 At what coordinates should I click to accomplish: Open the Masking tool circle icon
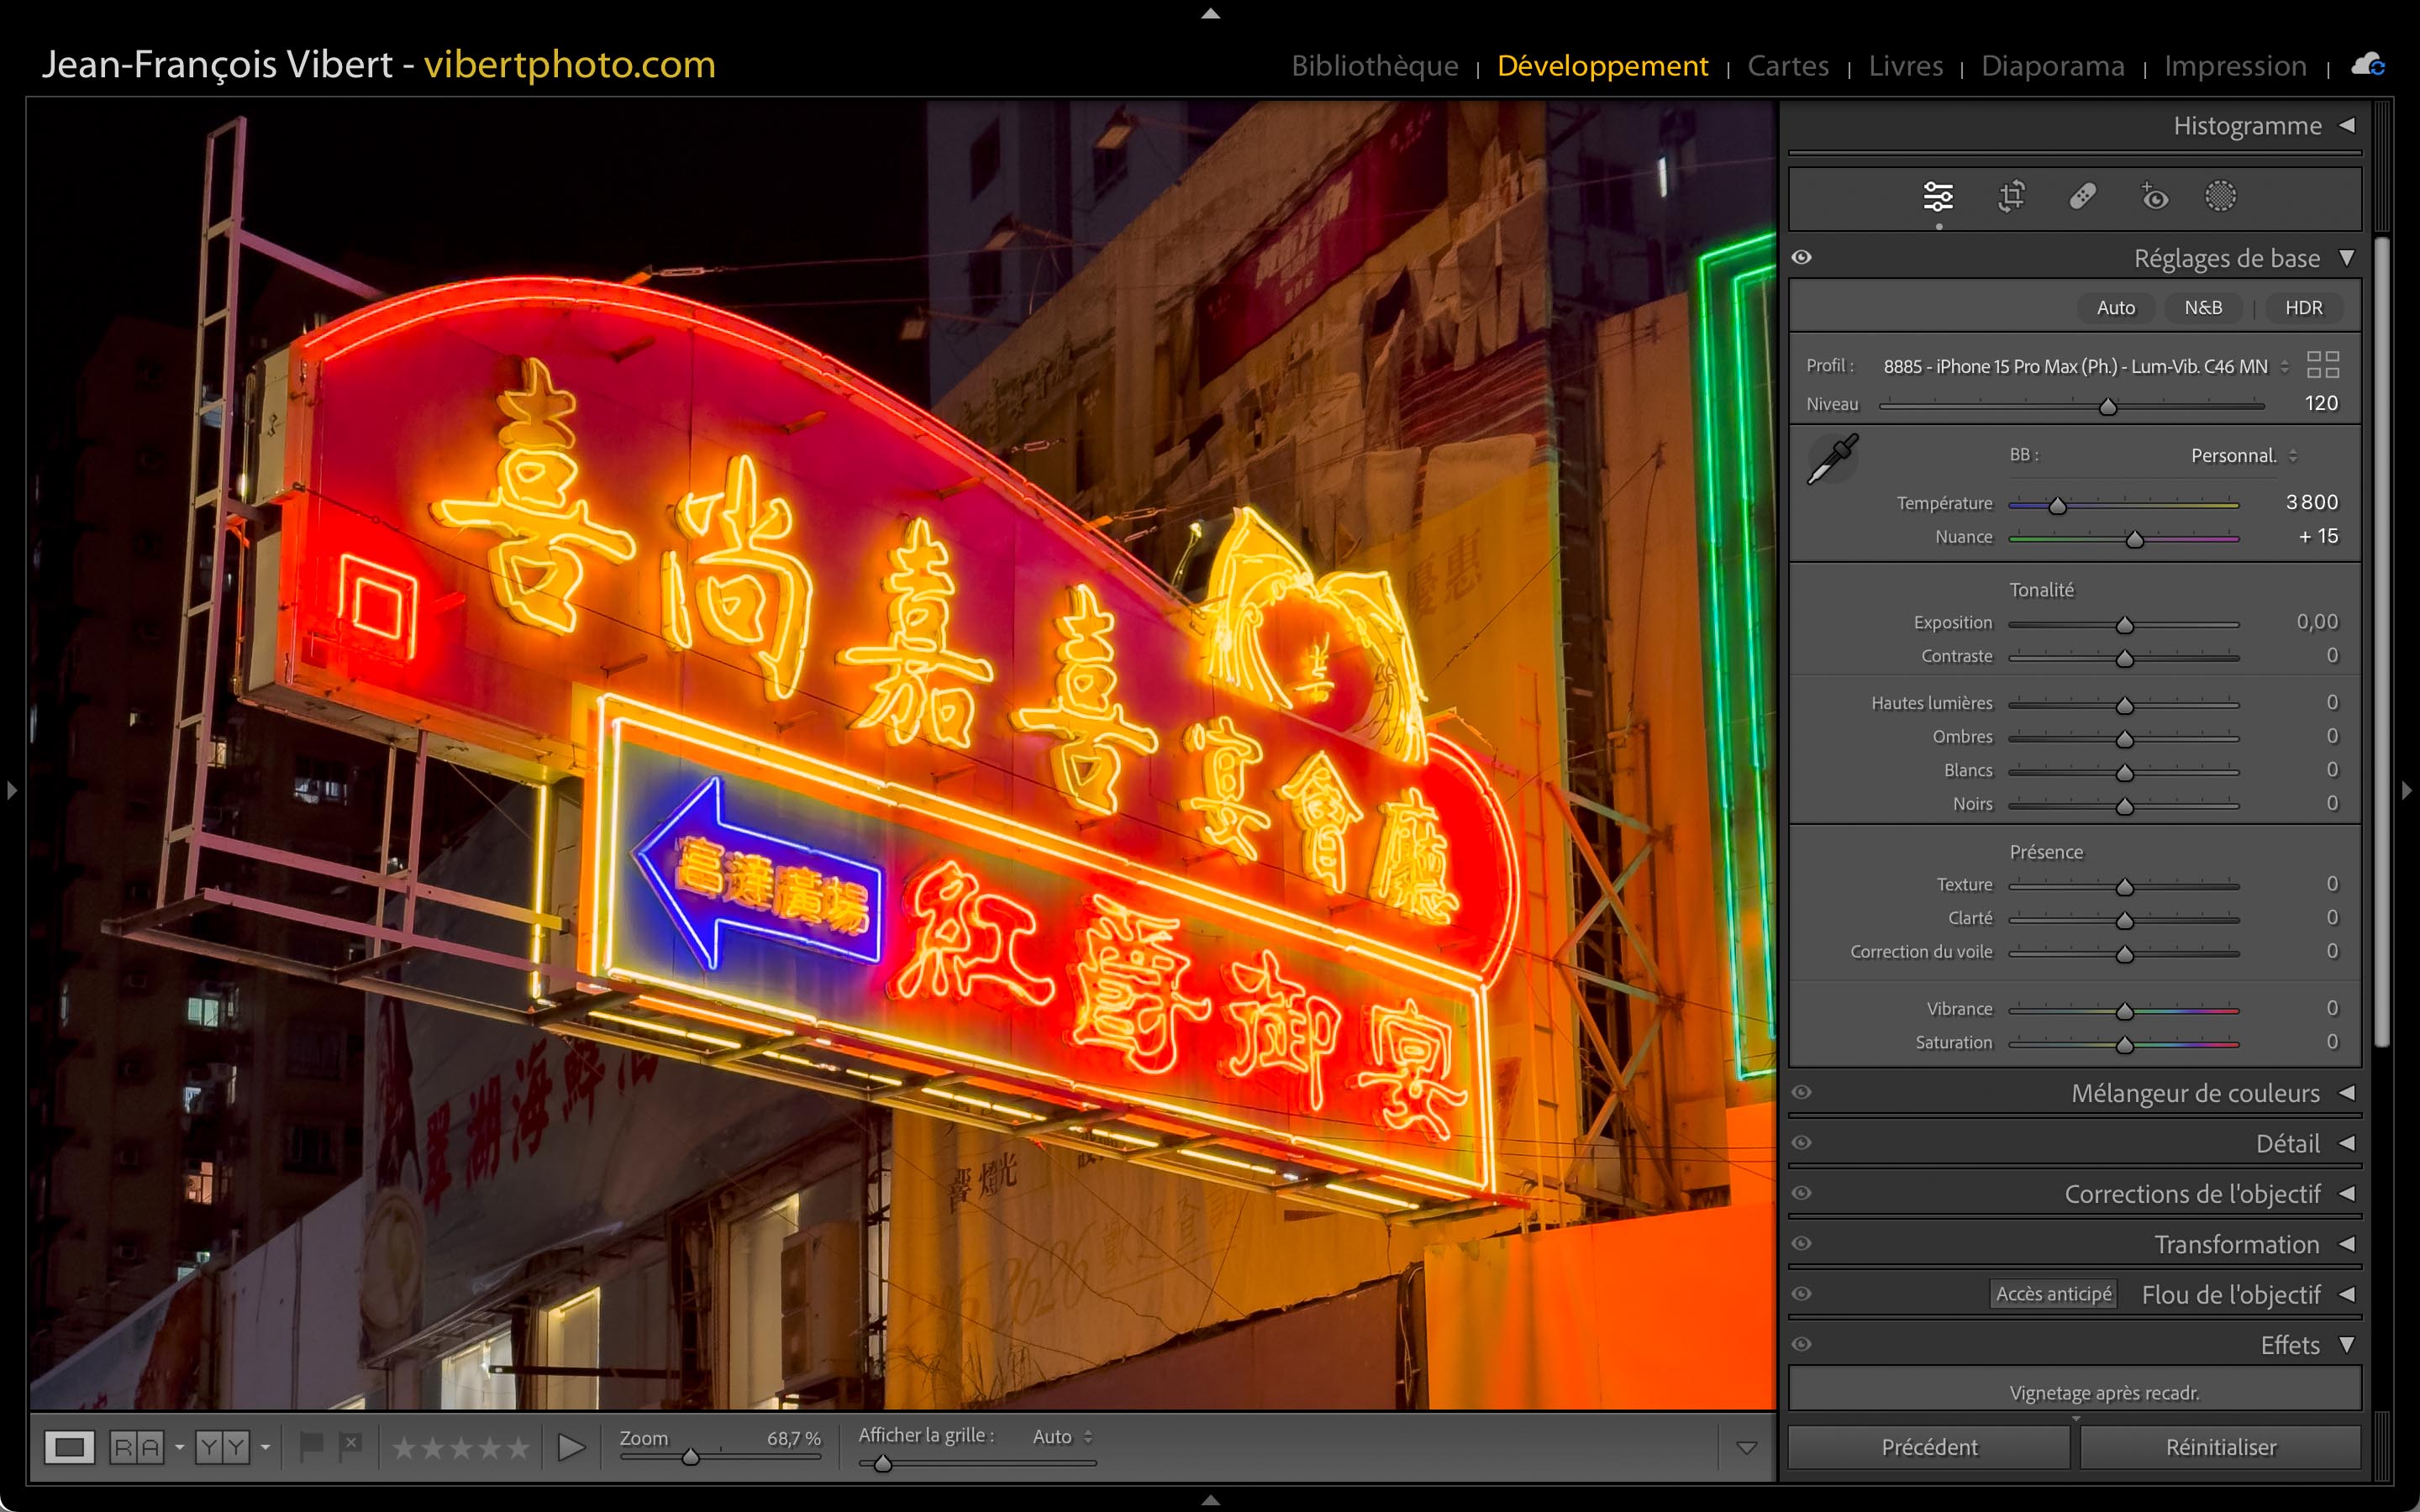2220,196
